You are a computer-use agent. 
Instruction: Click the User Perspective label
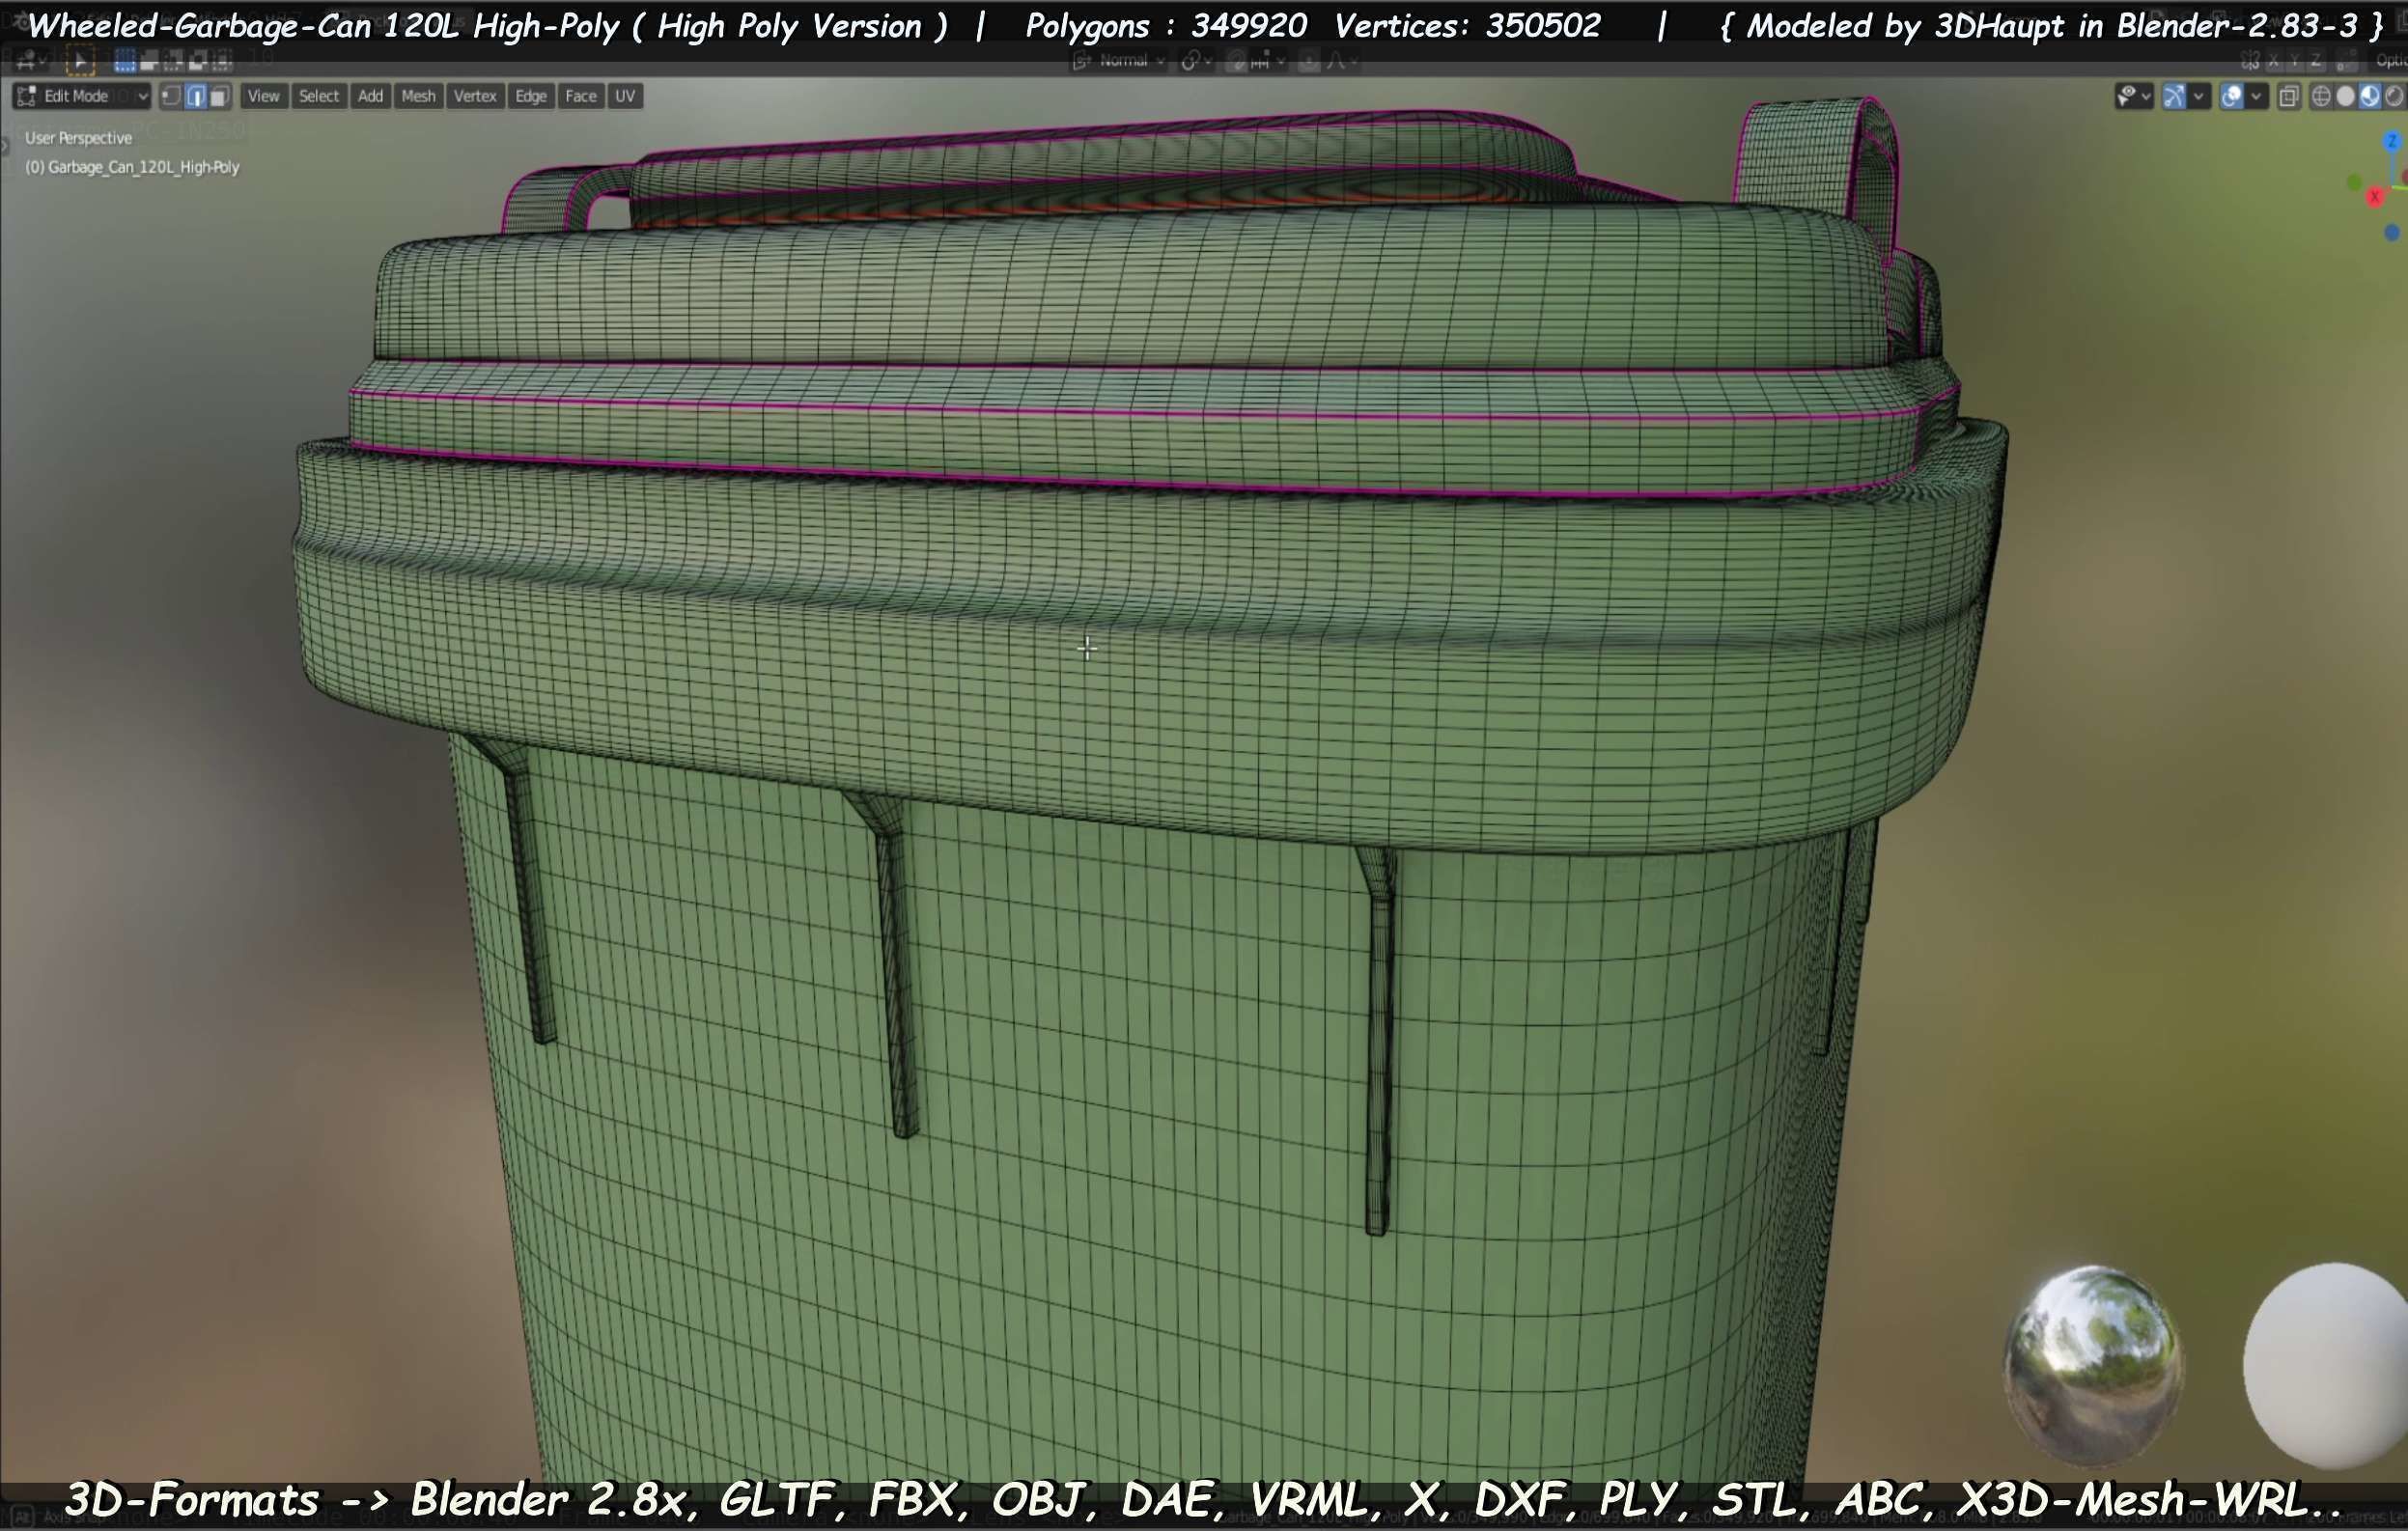(x=78, y=138)
